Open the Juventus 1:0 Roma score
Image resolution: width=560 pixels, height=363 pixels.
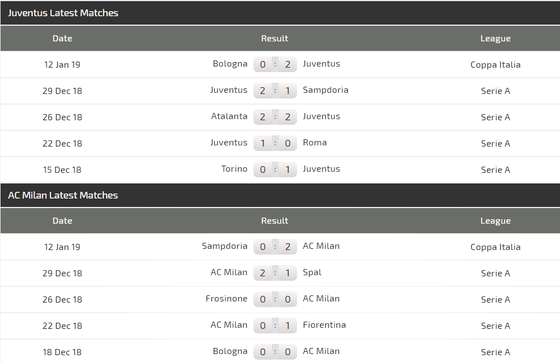pyautogui.click(x=275, y=143)
